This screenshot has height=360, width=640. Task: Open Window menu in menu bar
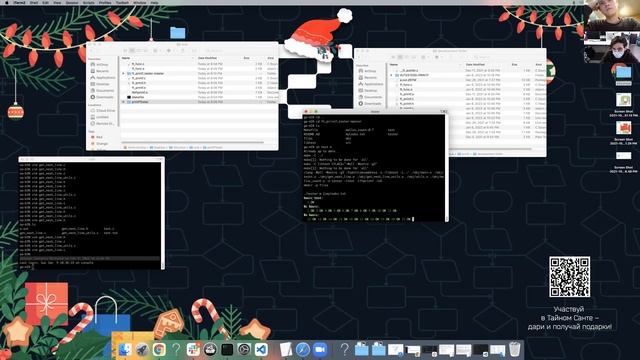(140, 2)
